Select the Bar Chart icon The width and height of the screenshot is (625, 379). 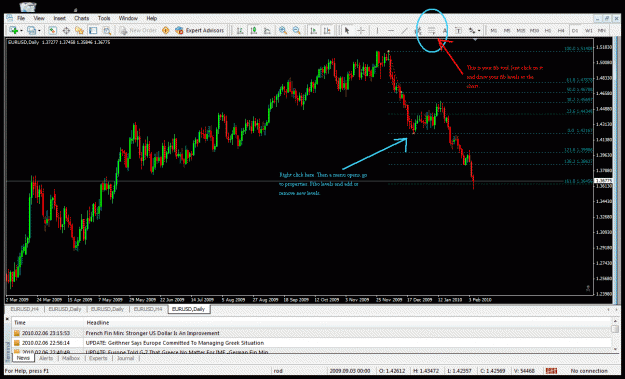pos(240,30)
